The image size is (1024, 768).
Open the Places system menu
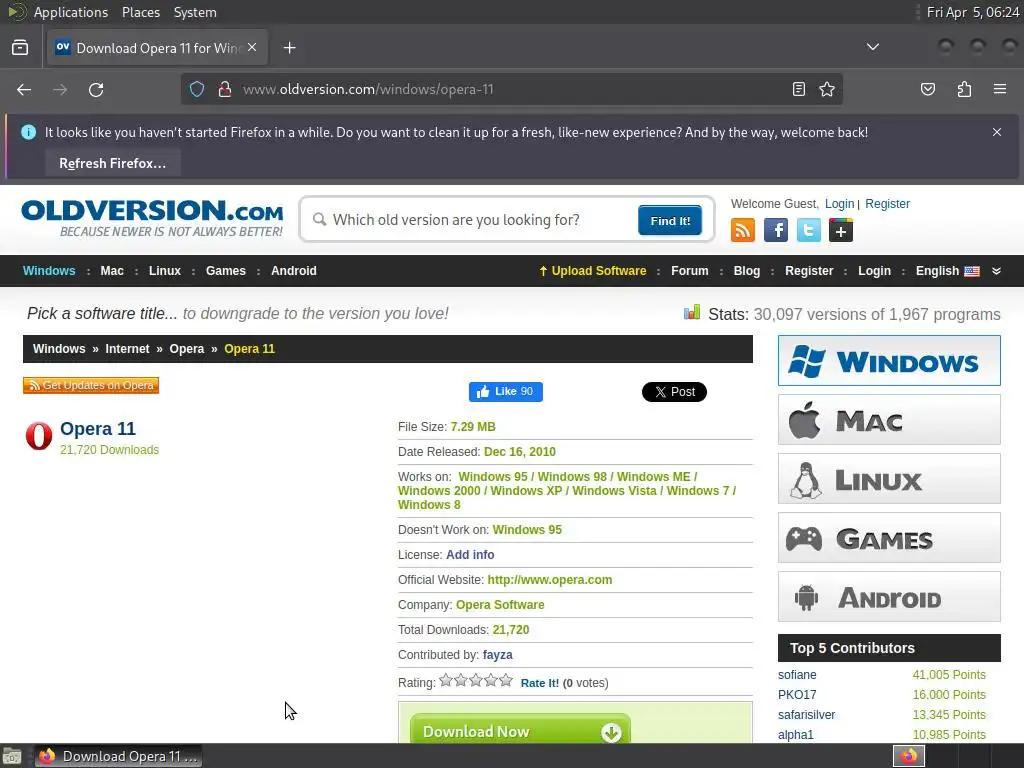(141, 12)
